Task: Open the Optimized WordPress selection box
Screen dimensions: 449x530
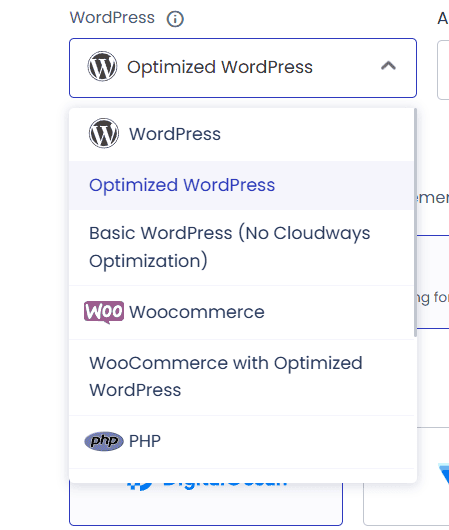Action: tap(243, 68)
